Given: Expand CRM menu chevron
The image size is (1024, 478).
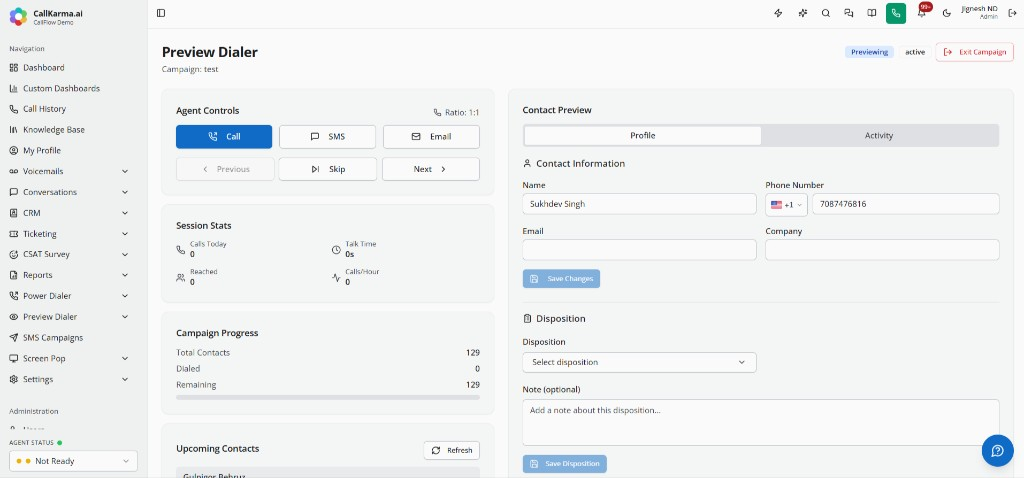Looking at the screenshot, I should [125, 213].
